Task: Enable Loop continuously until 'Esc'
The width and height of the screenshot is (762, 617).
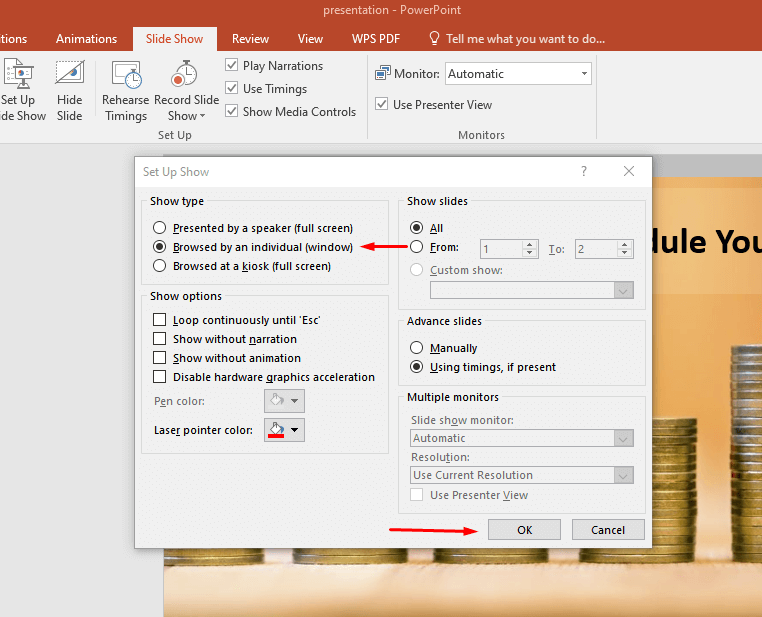Action: [x=160, y=320]
